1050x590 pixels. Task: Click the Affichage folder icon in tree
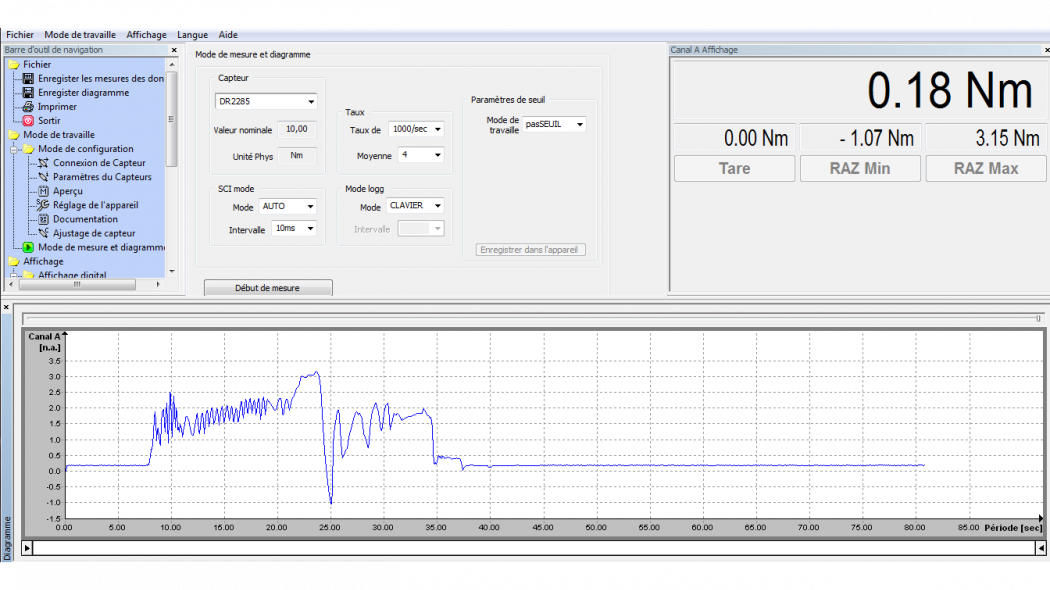point(13,261)
